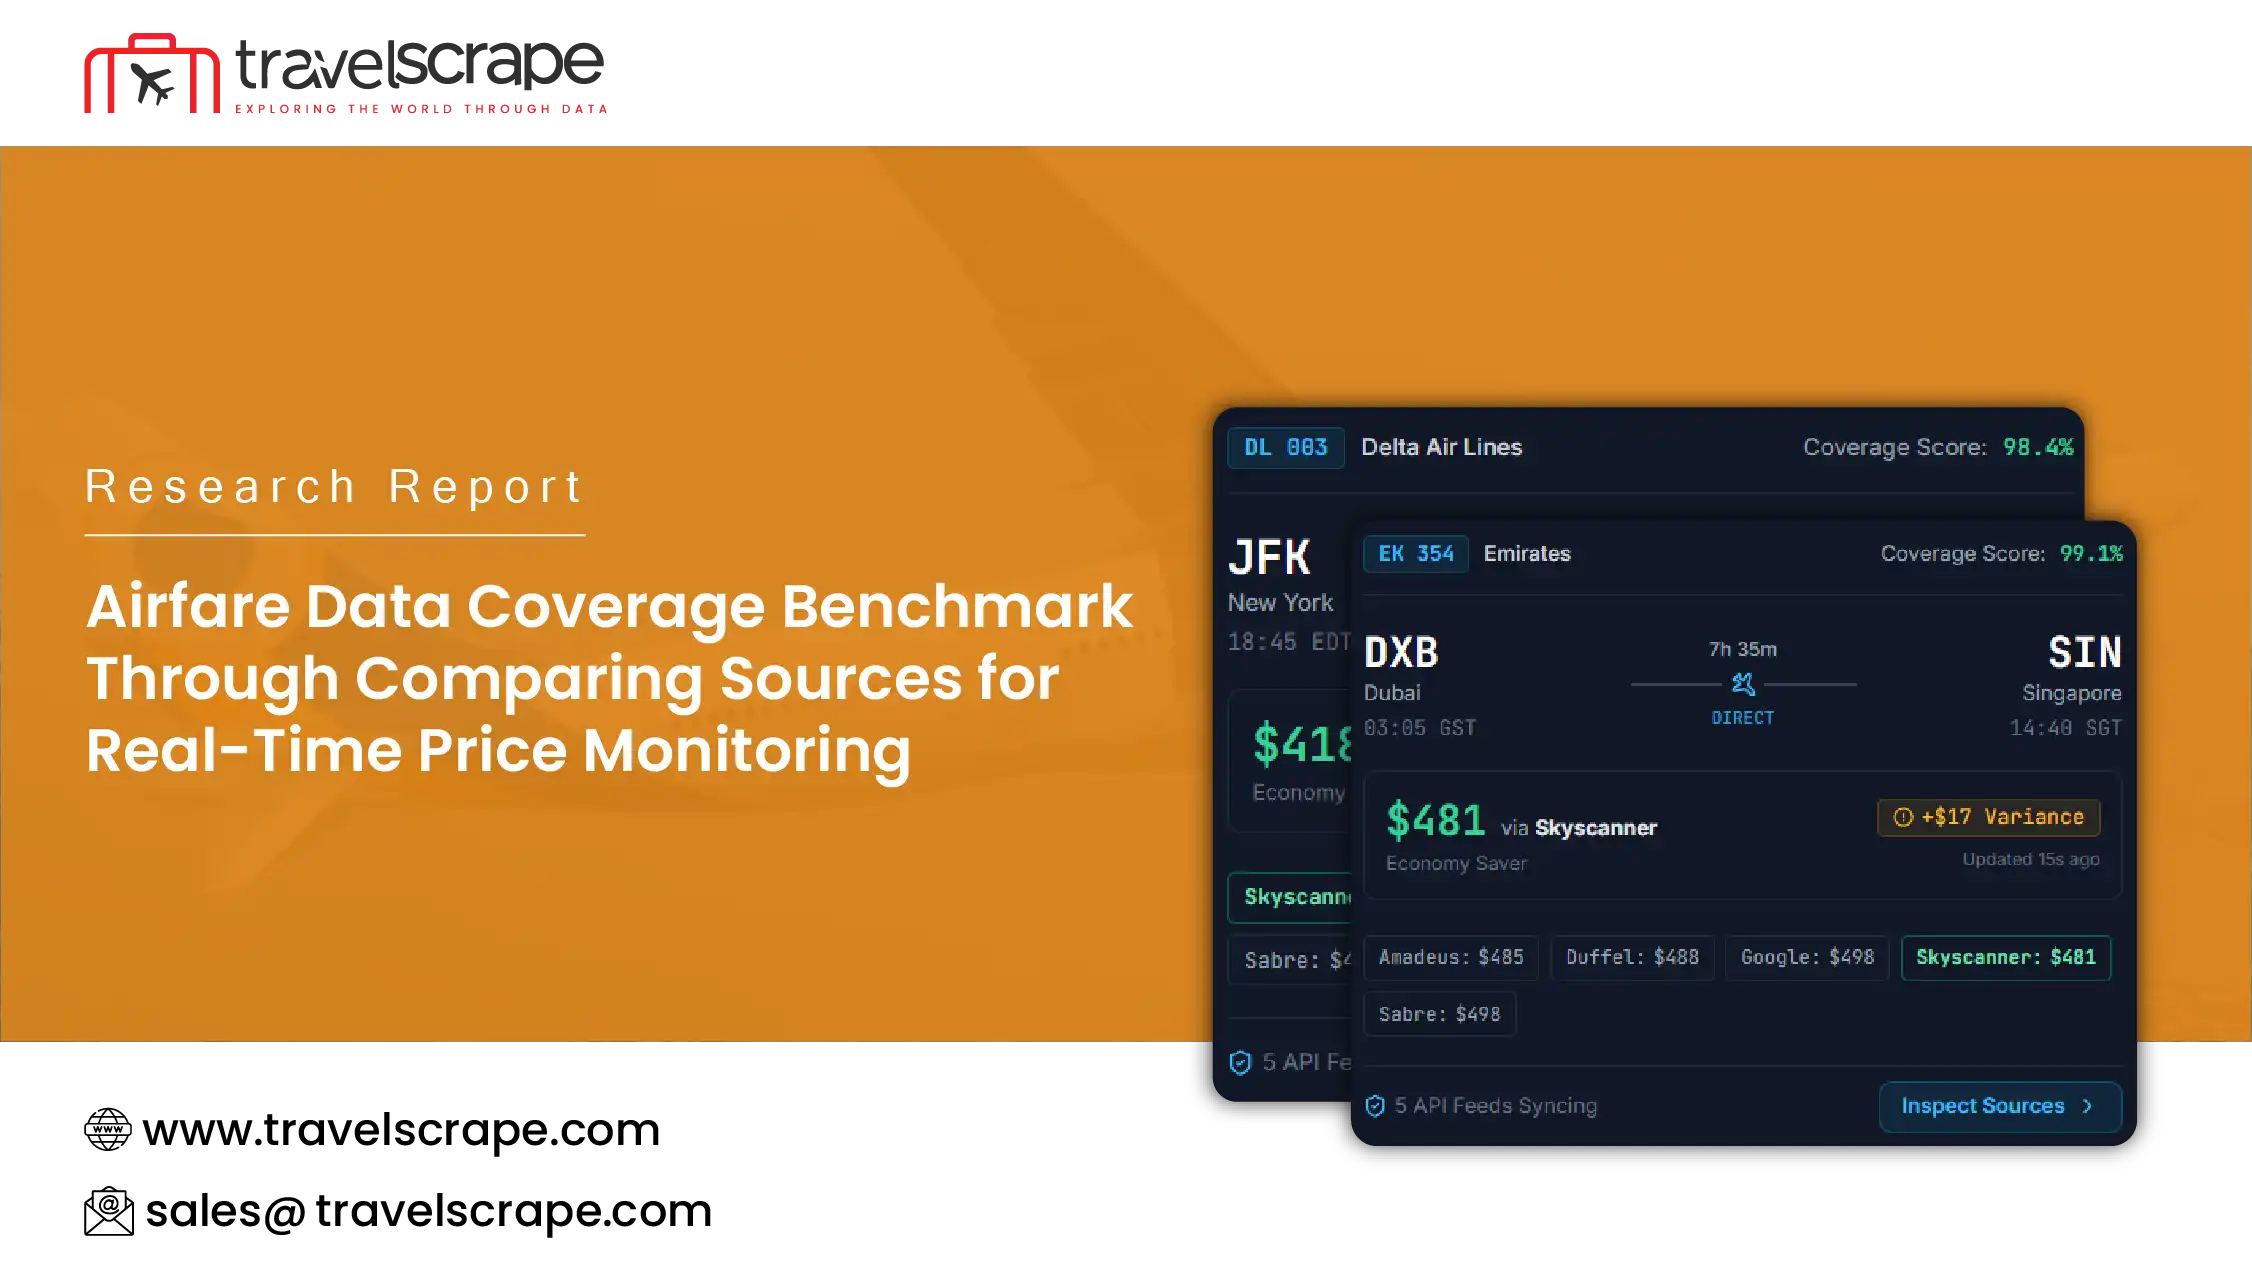Image resolution: width=2252 pixels, height=1269 pixels.
Task: Select the Google: $498 source chip
Action: pos(1807,957)
